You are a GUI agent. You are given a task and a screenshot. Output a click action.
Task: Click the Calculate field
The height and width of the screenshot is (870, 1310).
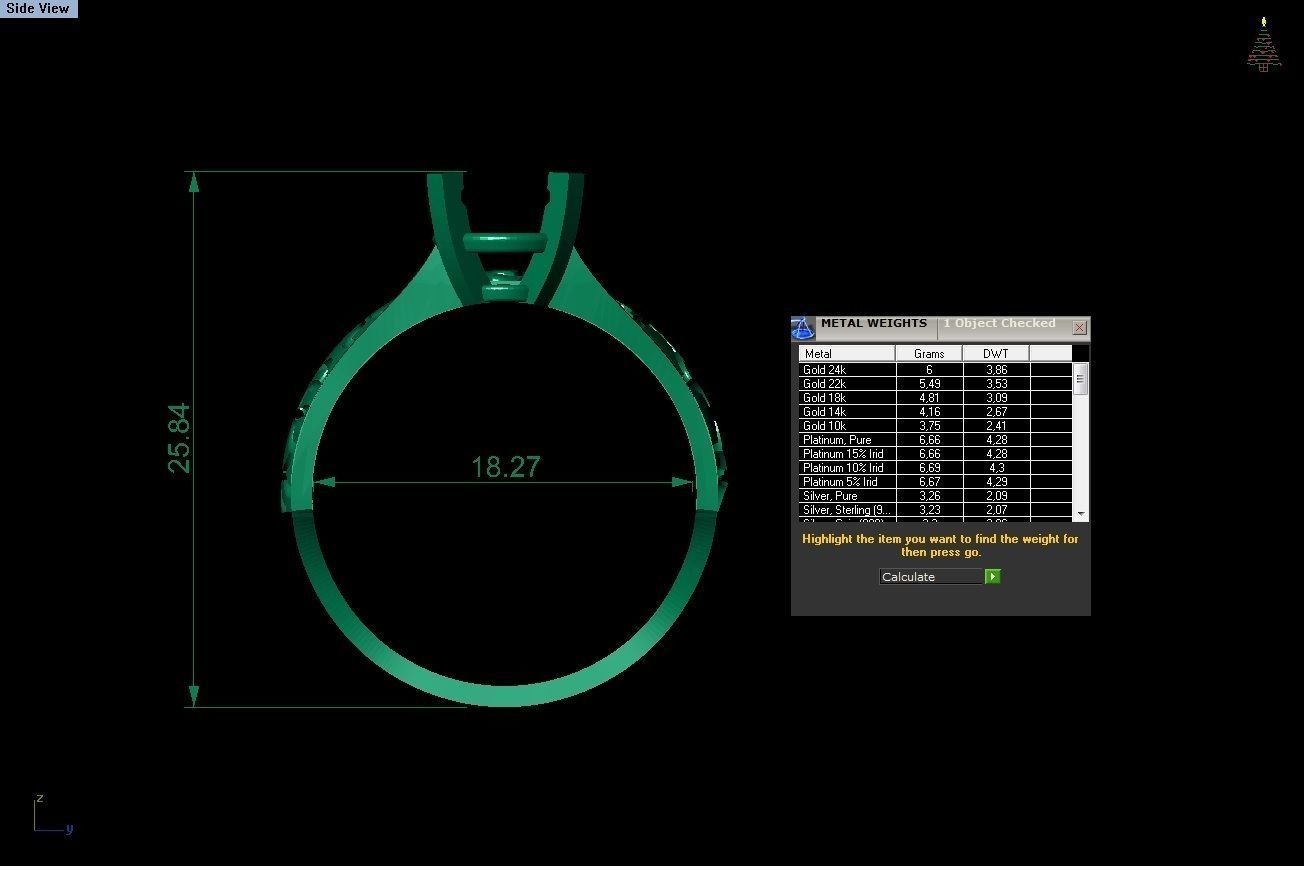(931, 577)
